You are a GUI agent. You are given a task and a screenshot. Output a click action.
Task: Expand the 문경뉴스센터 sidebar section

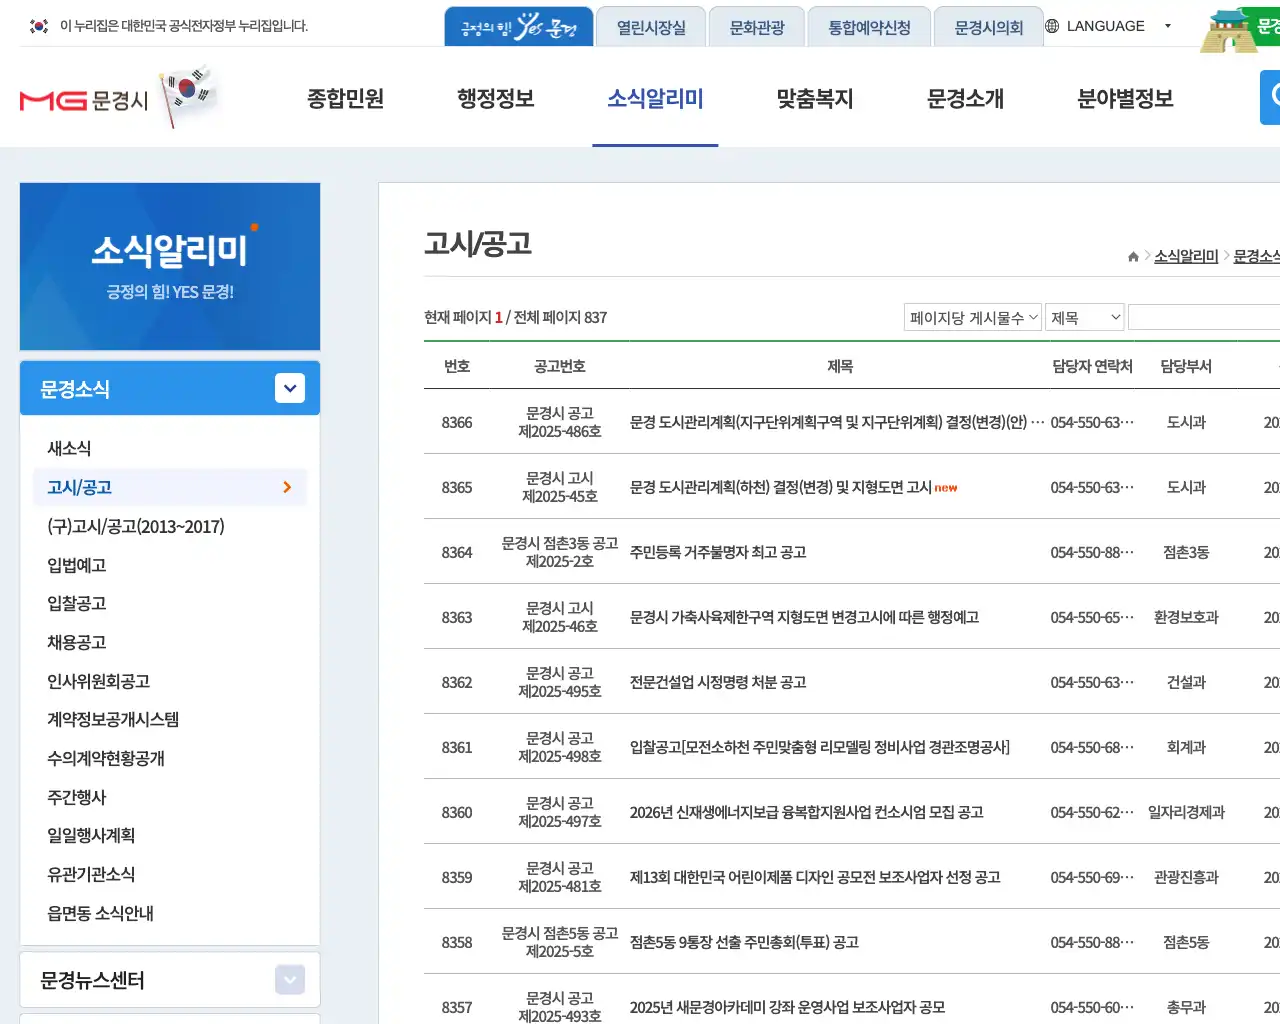point(290,980)
